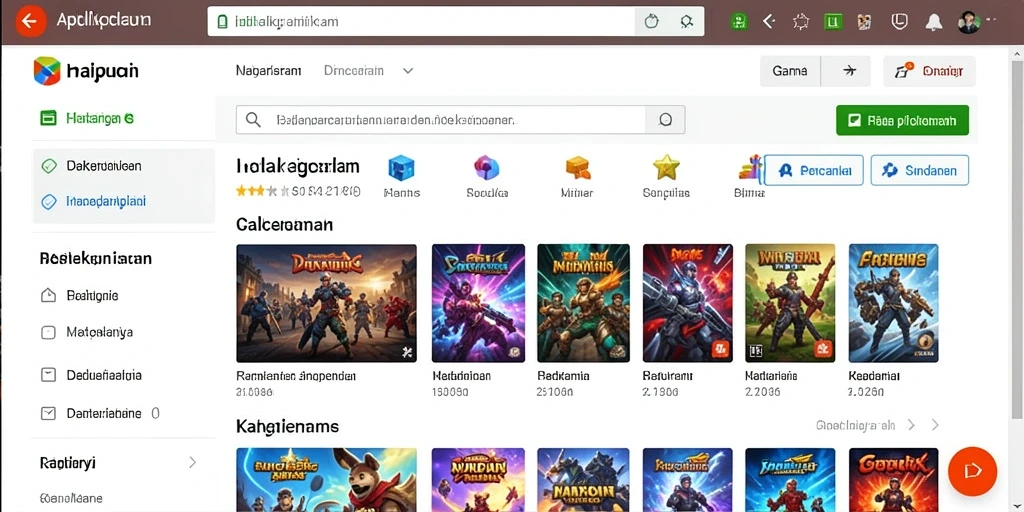Open the Badkamia game thumbnail
This screenshot has width=1024, height=512.
pos(583,303)
